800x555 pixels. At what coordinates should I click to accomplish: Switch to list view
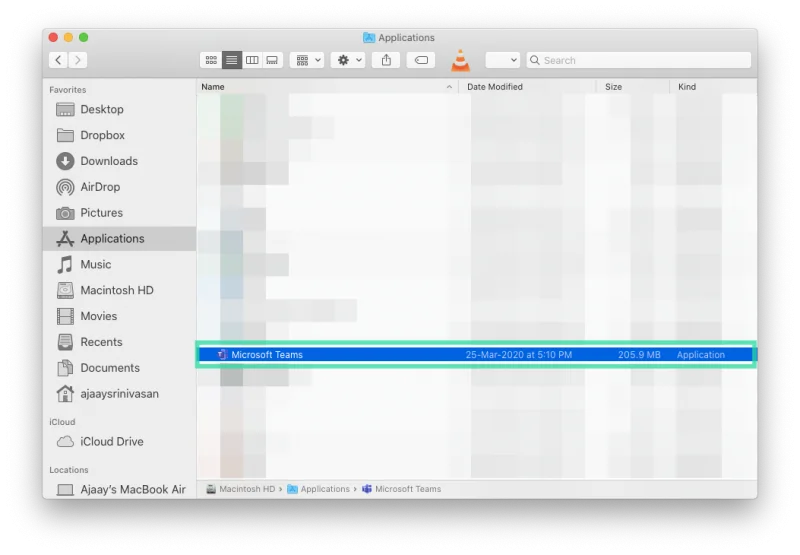pyautogui.click(x=232, y=60)
